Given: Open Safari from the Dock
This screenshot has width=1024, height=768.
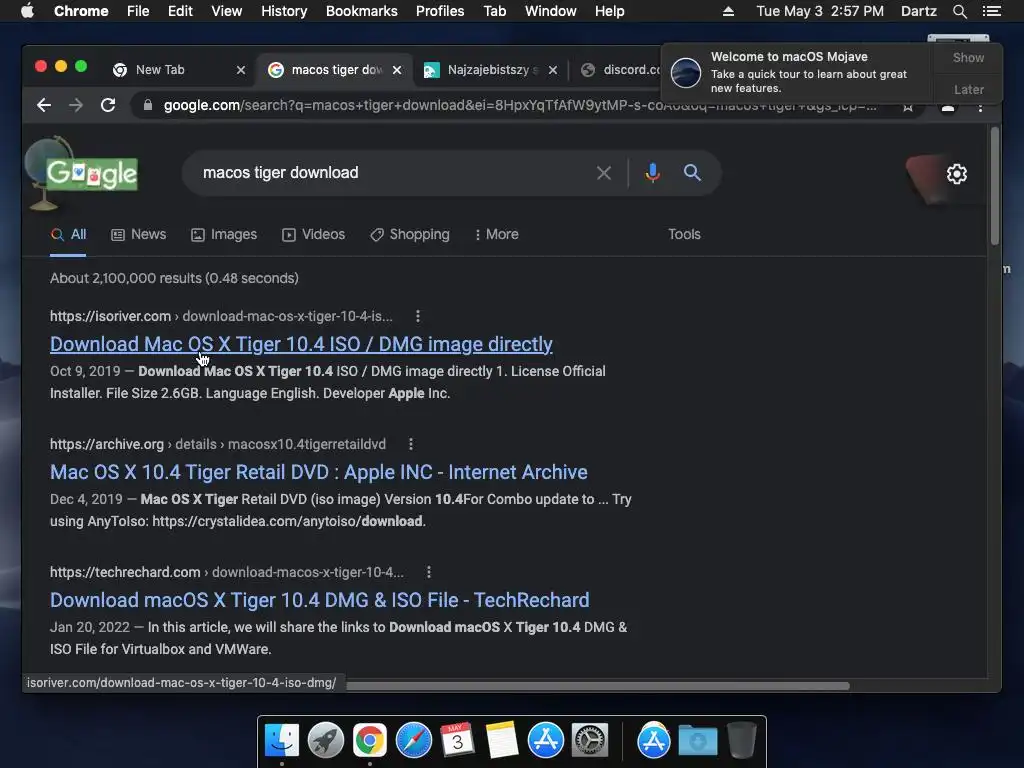Looking at the screenshot, I should pos(413,741).
